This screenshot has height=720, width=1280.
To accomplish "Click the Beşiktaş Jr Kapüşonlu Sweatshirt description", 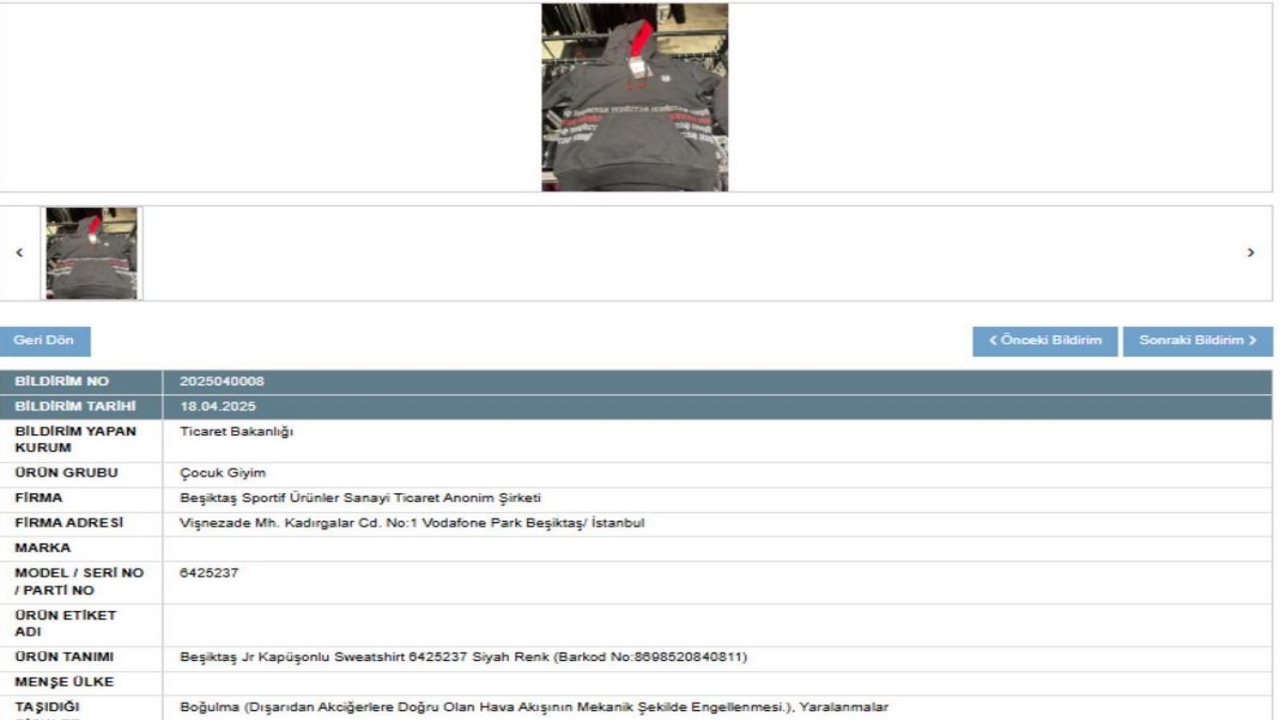I will pyautogui.click(x=463, y=657).
